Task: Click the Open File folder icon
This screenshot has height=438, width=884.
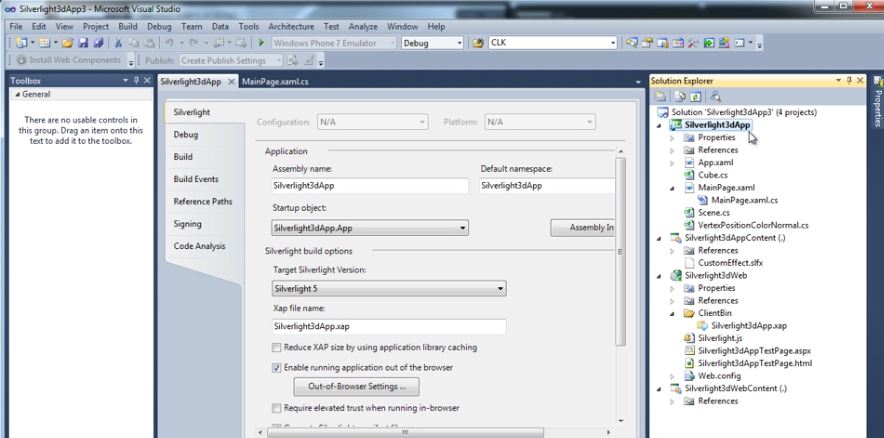Action: pos(68,43)
